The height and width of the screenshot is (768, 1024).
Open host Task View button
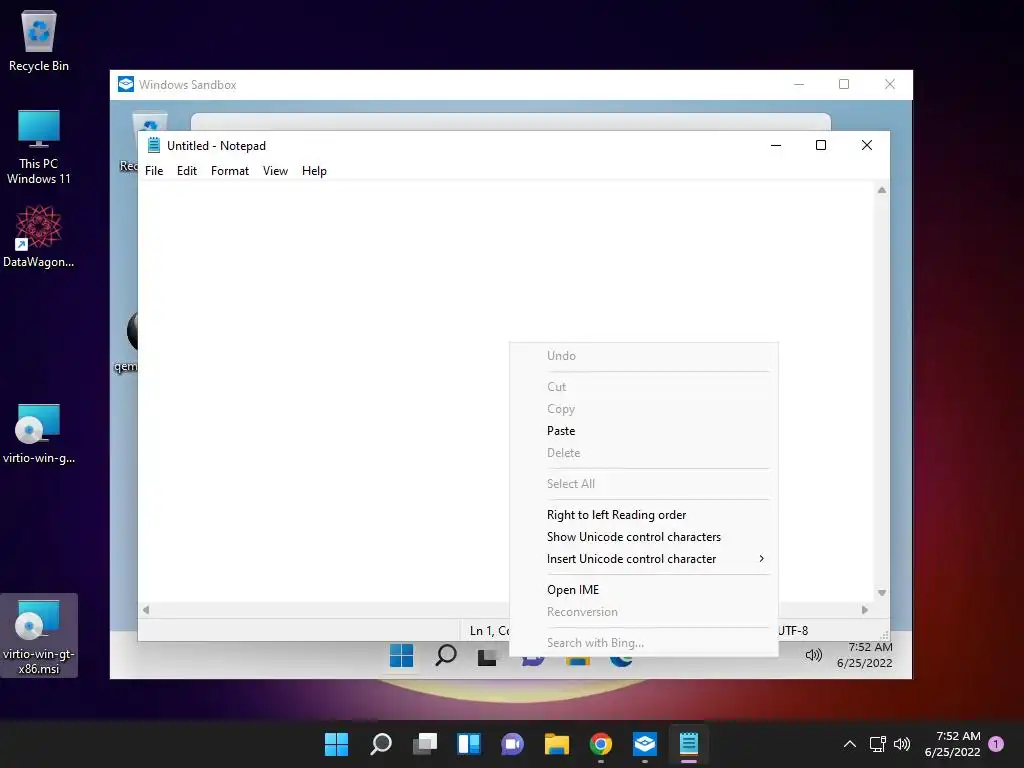(424, 744)
